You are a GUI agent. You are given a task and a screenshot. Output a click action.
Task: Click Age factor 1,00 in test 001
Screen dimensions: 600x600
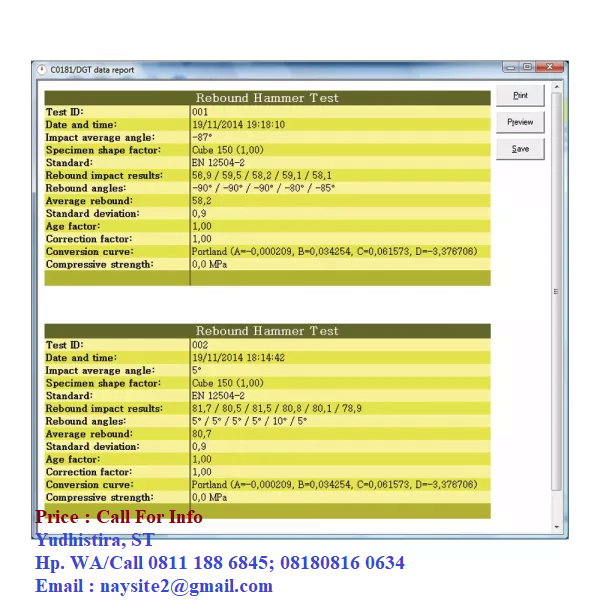[202, 227]
